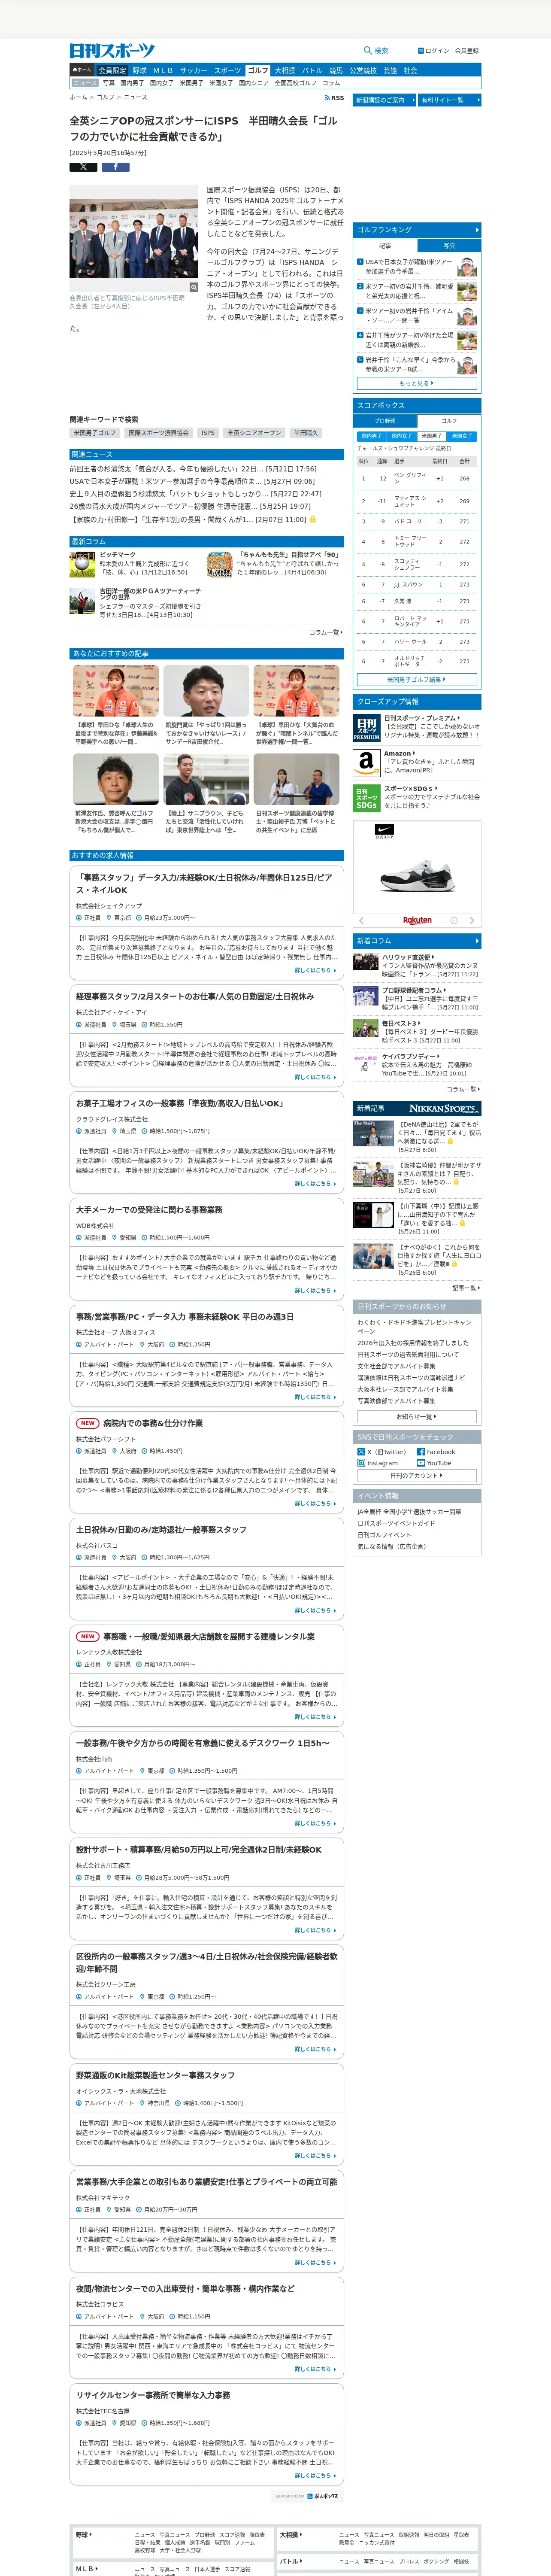
Task: Open 詳しくはこちら for 野菜通販のKit総菜製造センター job
Action: pos(315,2155)
